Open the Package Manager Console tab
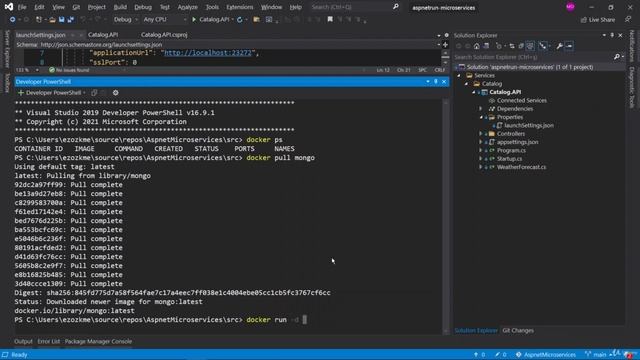Screen dimensions: 640x360 pos(98,342)
